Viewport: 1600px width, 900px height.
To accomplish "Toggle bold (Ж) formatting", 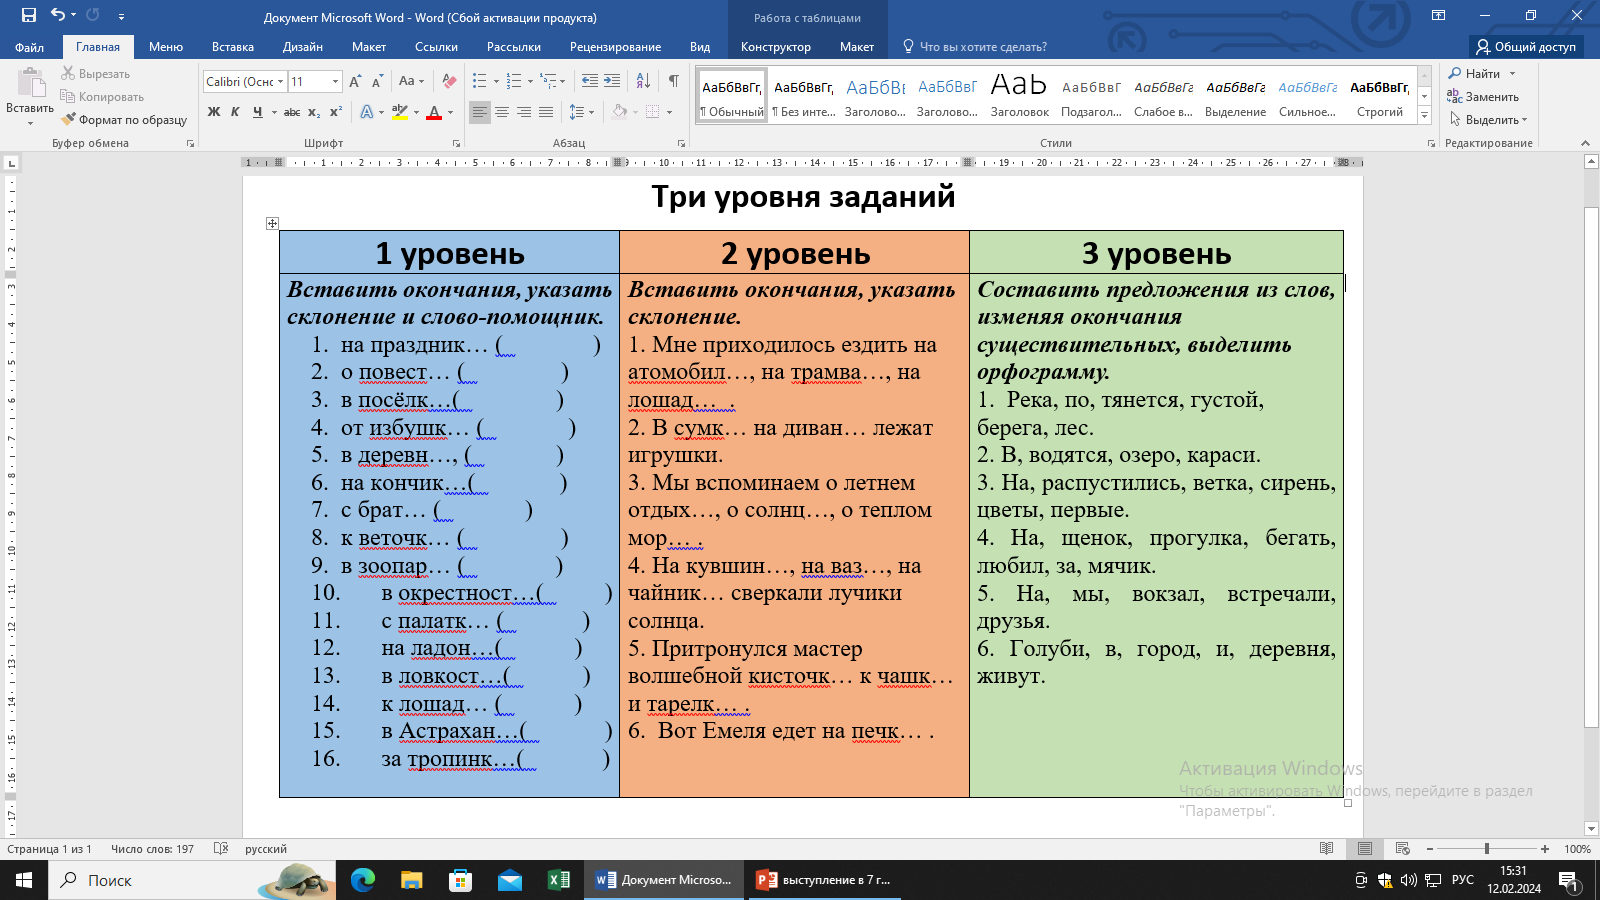I will coord(214,112).
